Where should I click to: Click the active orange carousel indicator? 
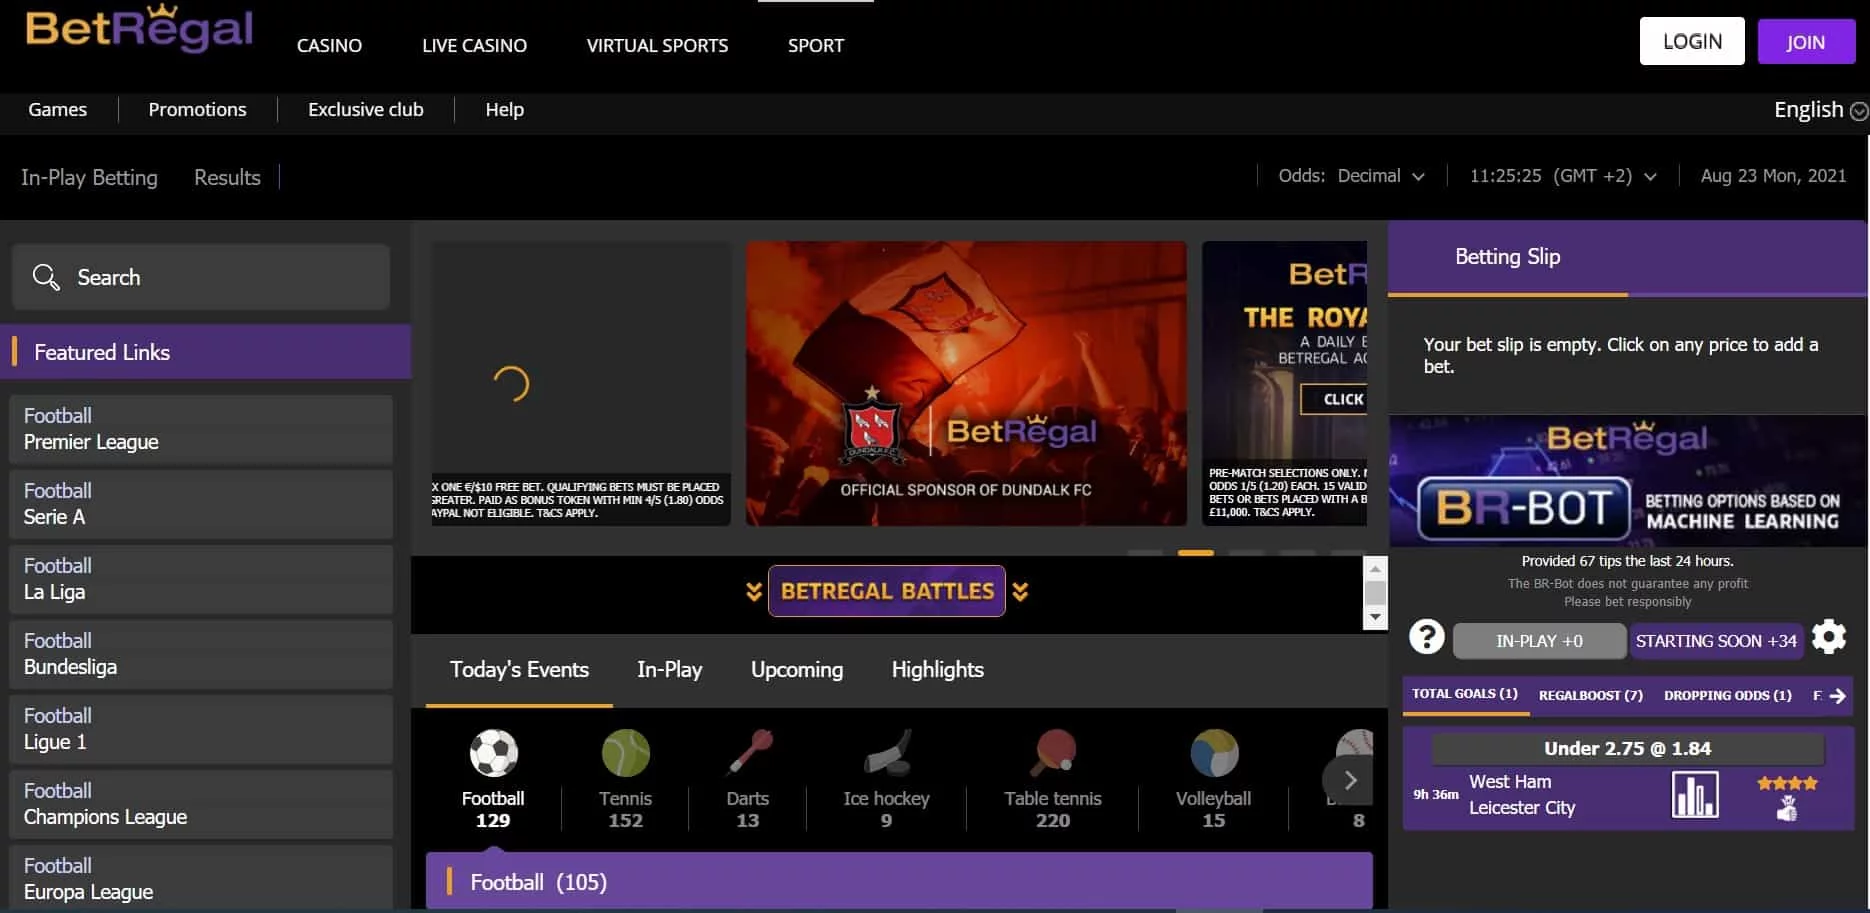pyautogui.click(x=1196, y=552)
